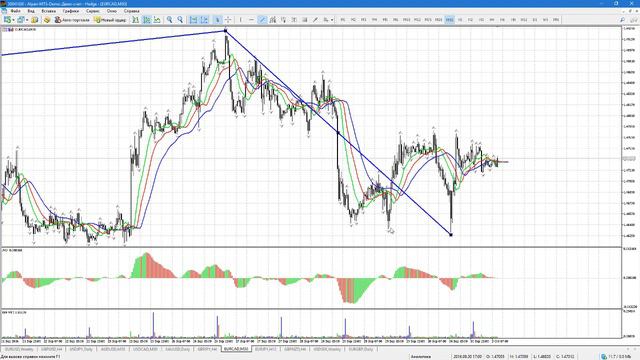Open the Файл menu
The height and width of the screenshot is (360, 640).
[x=16, y=11]
